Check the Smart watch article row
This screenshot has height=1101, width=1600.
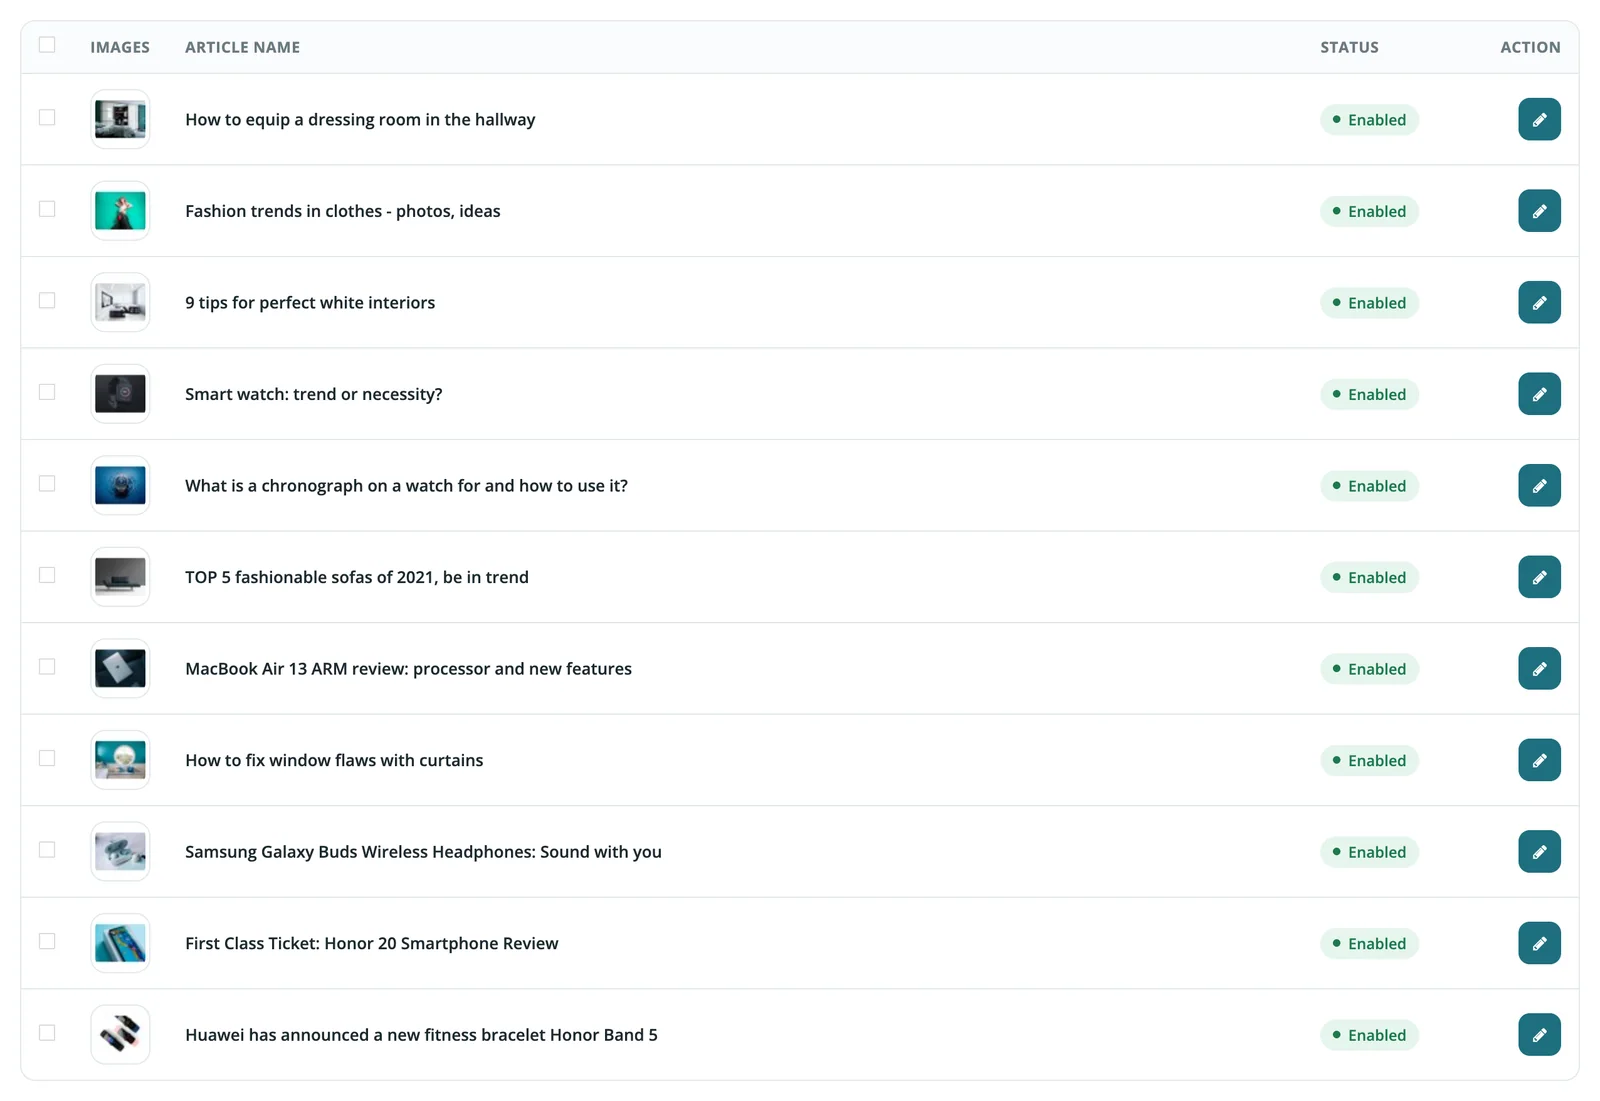tap(47, 392)
